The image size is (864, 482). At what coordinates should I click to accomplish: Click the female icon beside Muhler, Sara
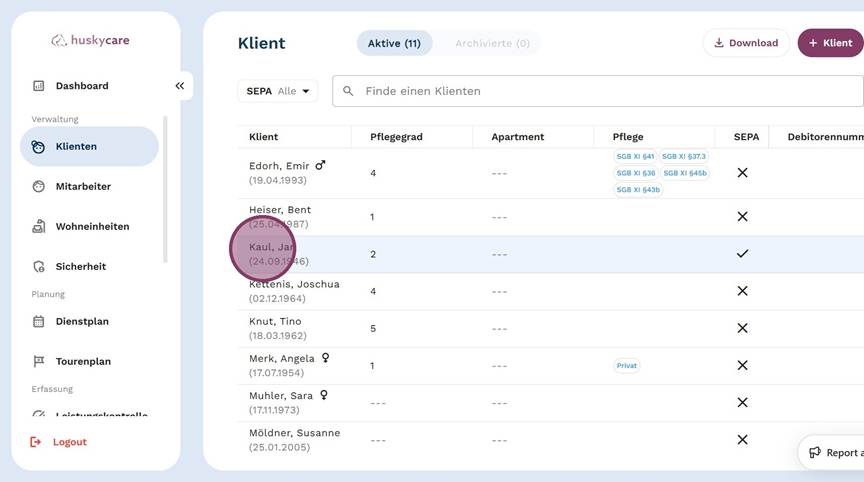[324, 395]
